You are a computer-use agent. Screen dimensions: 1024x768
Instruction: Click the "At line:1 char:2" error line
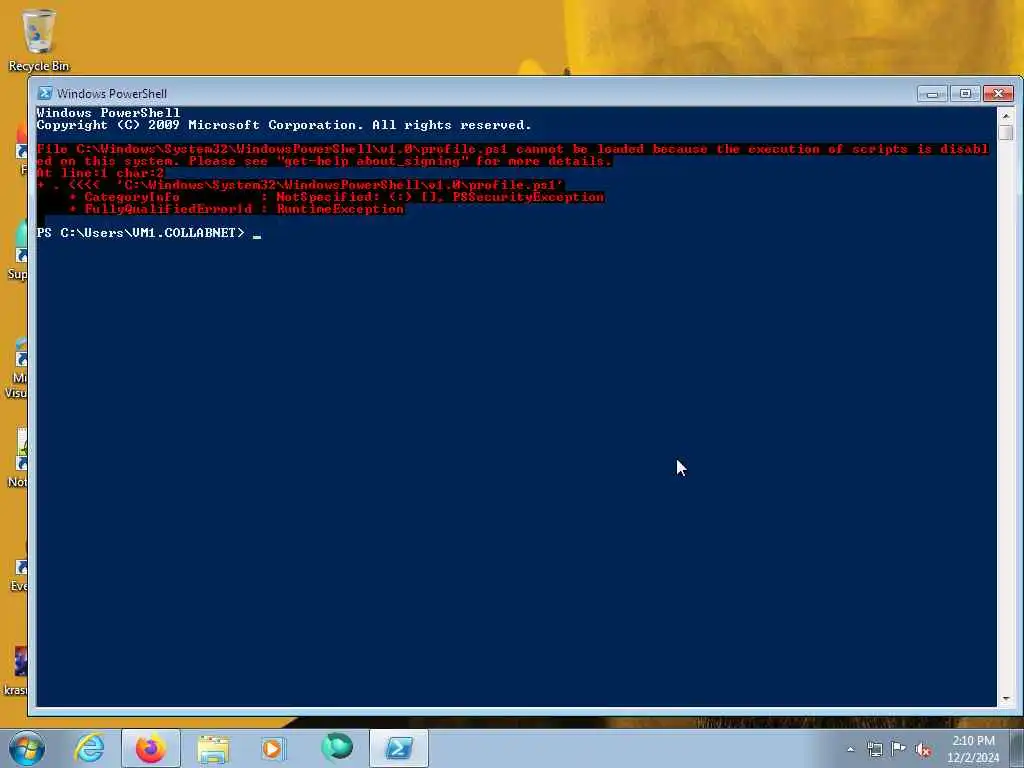click(101, 173)
